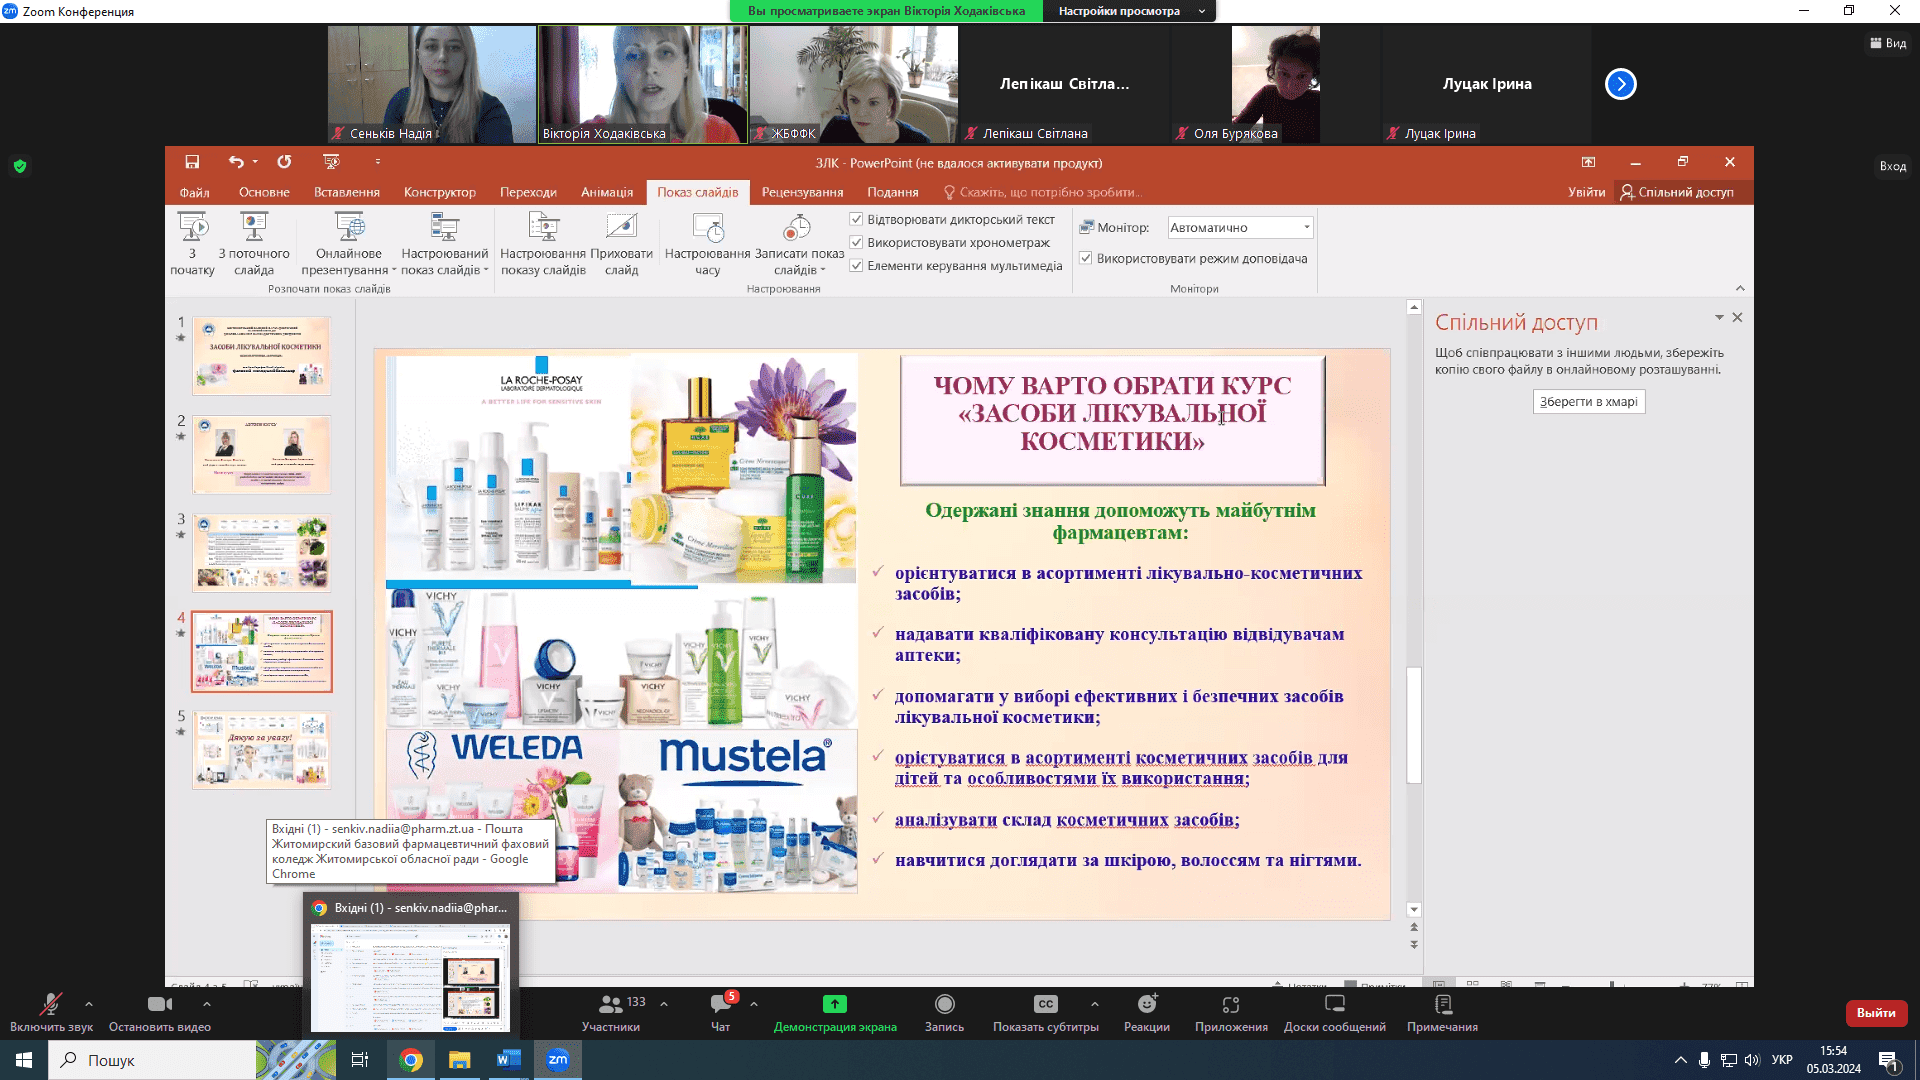Expand audio options arrow next to mute
This screenshot has width=1920, height=1080.
pos(89,1003)
